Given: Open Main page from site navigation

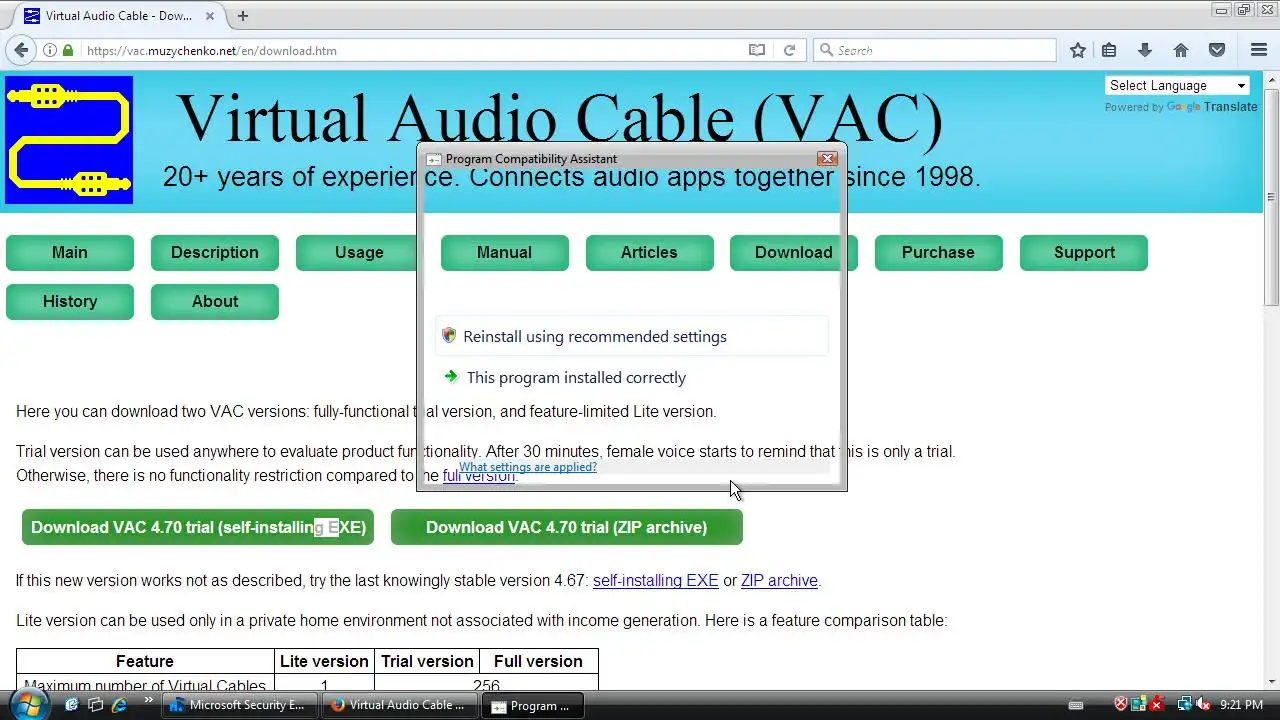Looking at the screenshot, I should pyautogui.click(x=70, y=253).
